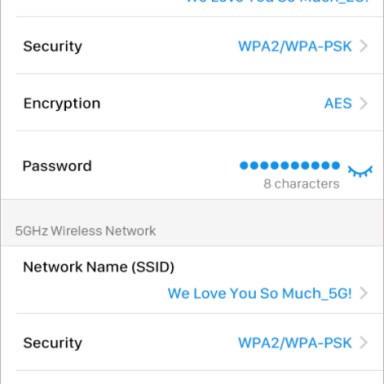
Task: Select the Password label
Action: coord(57,166)
